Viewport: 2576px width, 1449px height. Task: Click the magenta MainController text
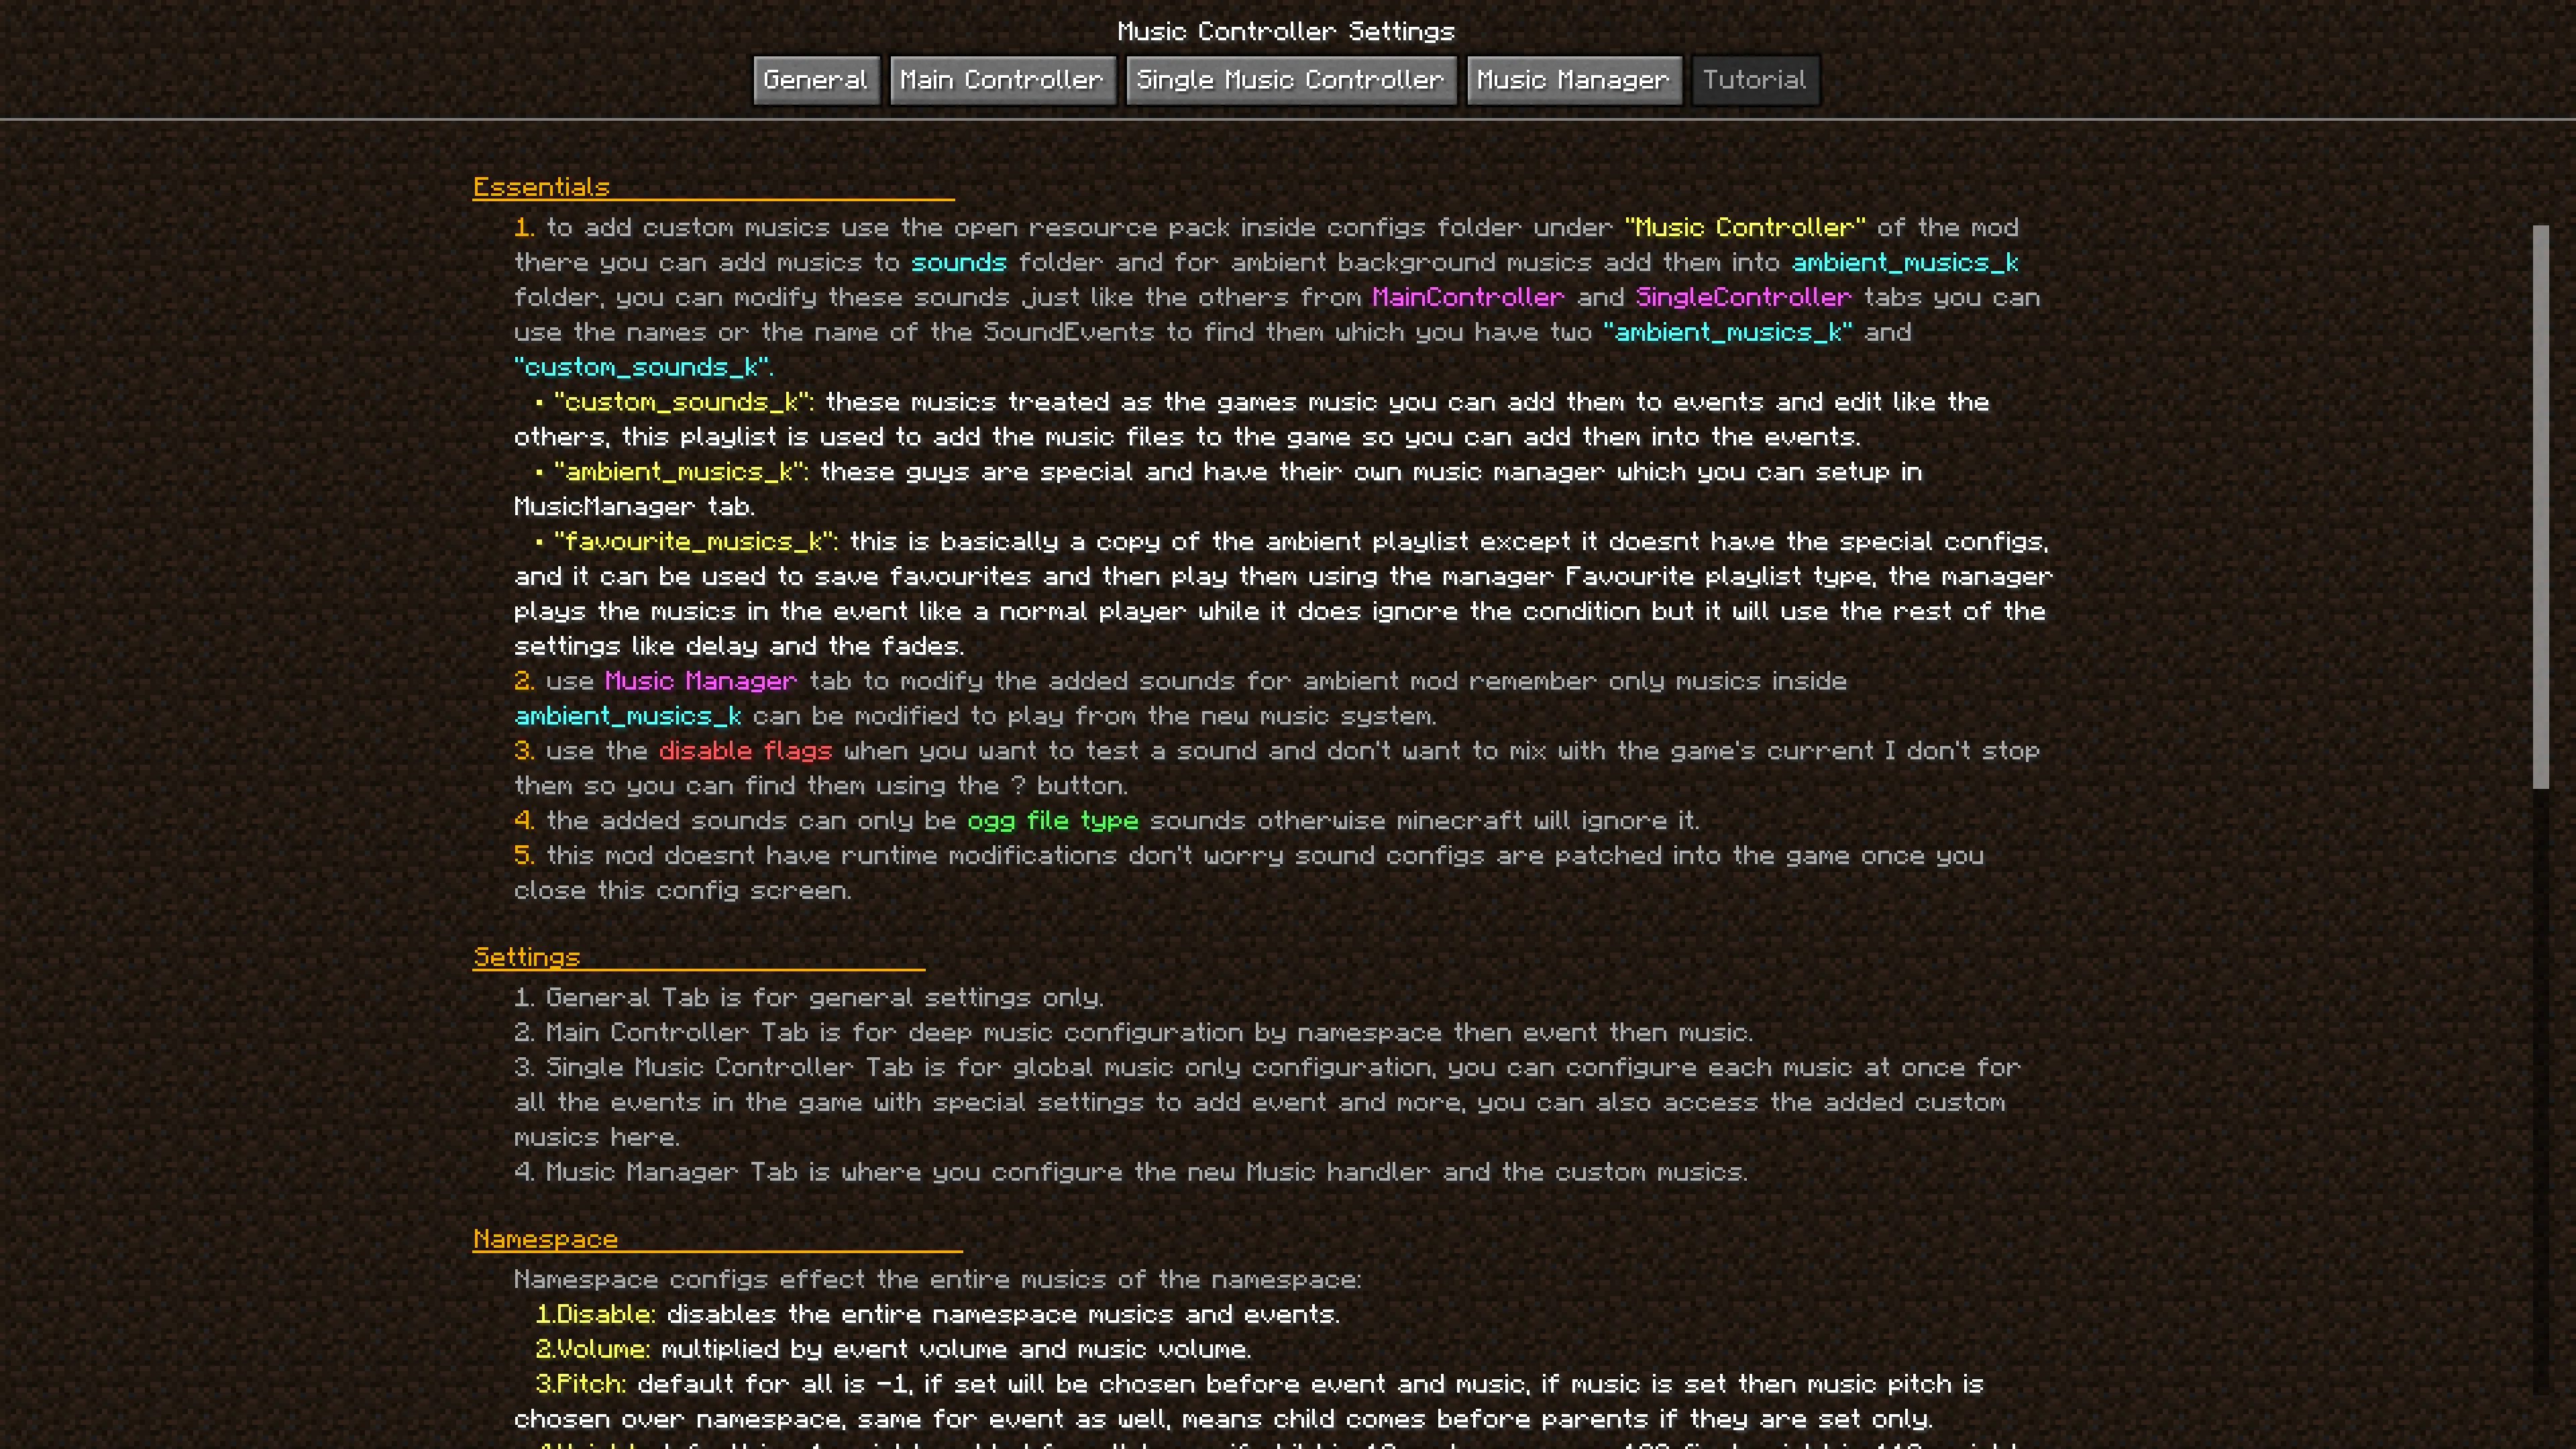pyautogui.click(x=1468, y=297)
